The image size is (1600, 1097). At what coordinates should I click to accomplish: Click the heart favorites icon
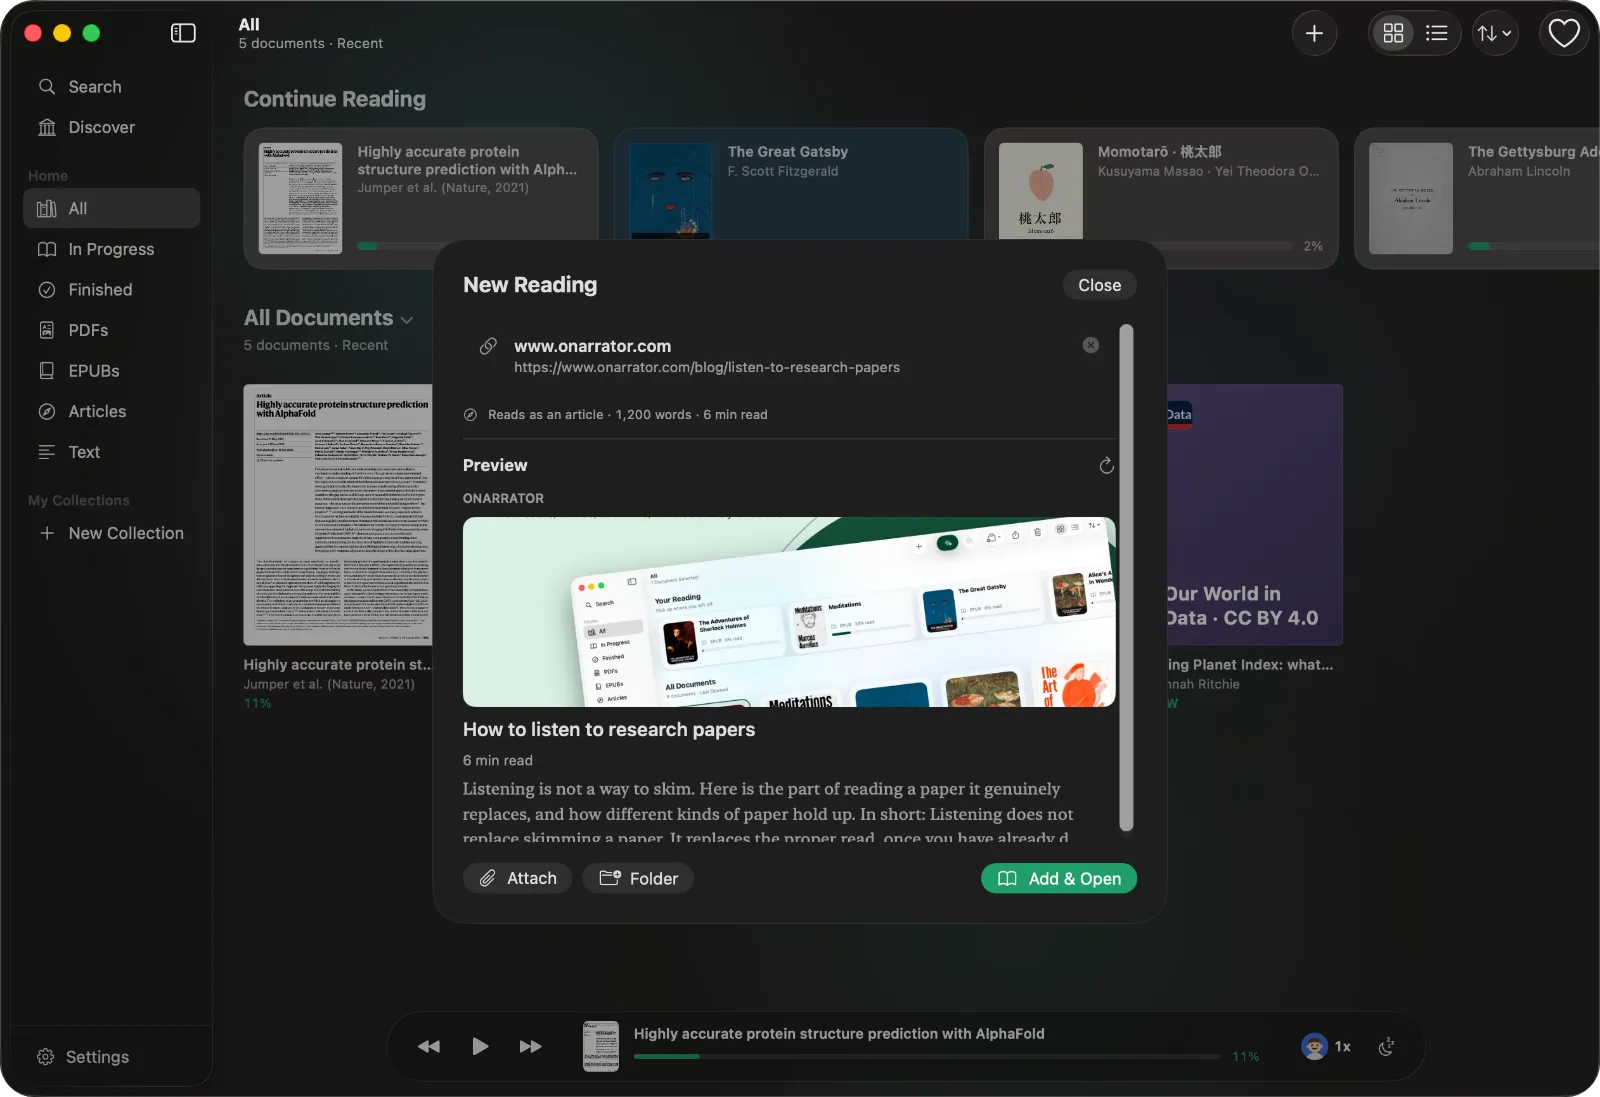coord(1564,34)
